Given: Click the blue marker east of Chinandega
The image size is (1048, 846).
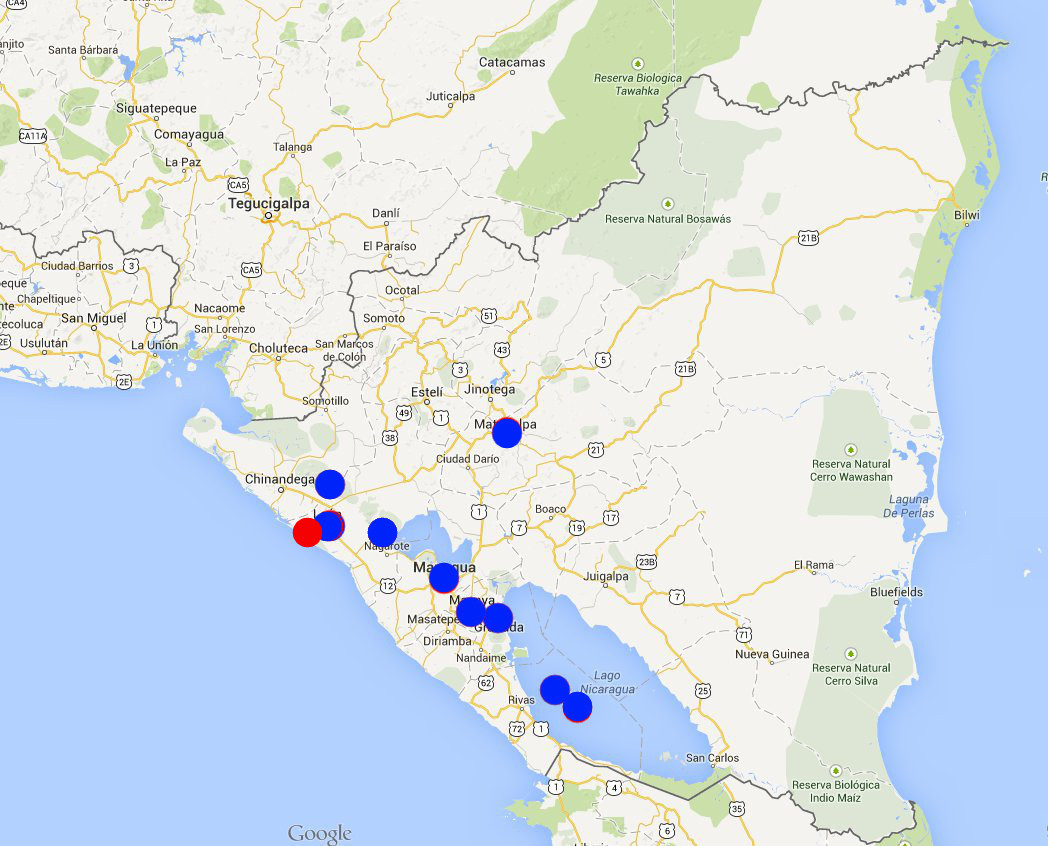Looking at the screenshot, I should (x=330, y=484).
